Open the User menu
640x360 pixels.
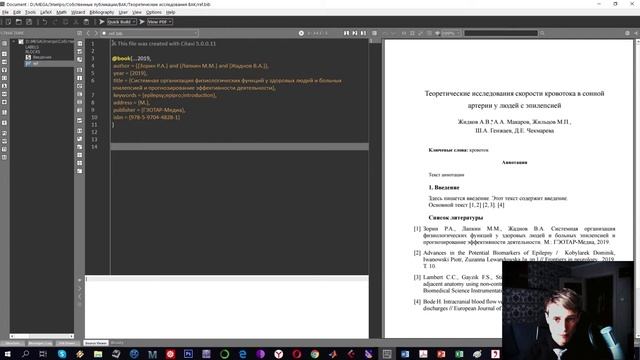[123, 12]
